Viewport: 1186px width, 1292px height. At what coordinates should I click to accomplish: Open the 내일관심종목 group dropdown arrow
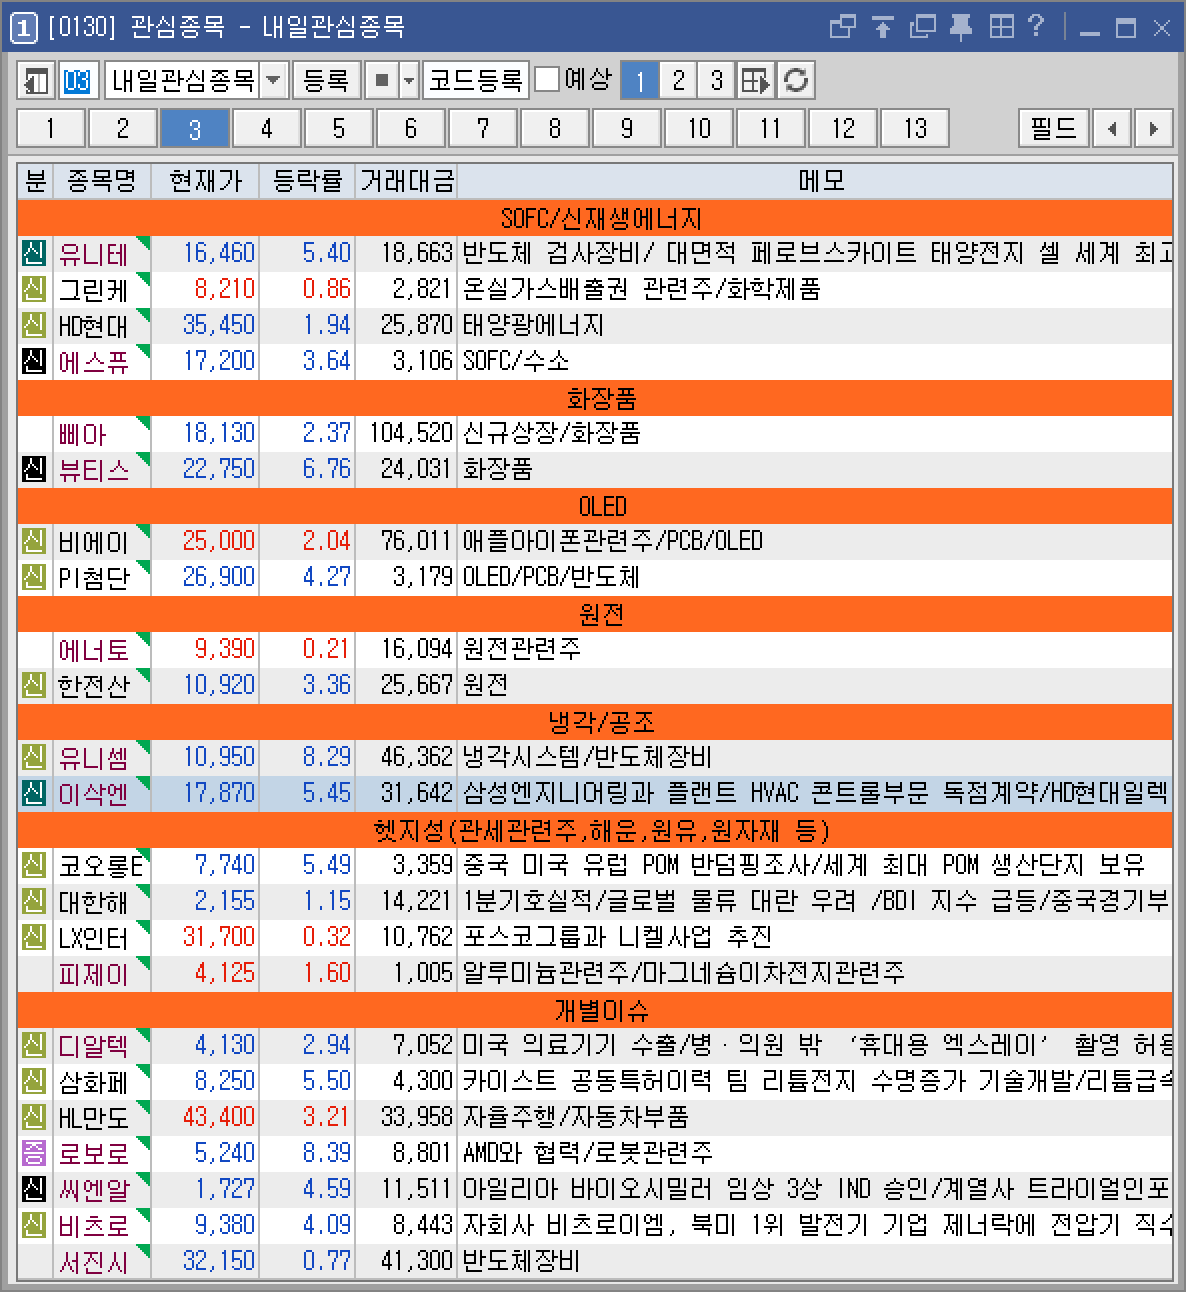[x=274, y=80]
